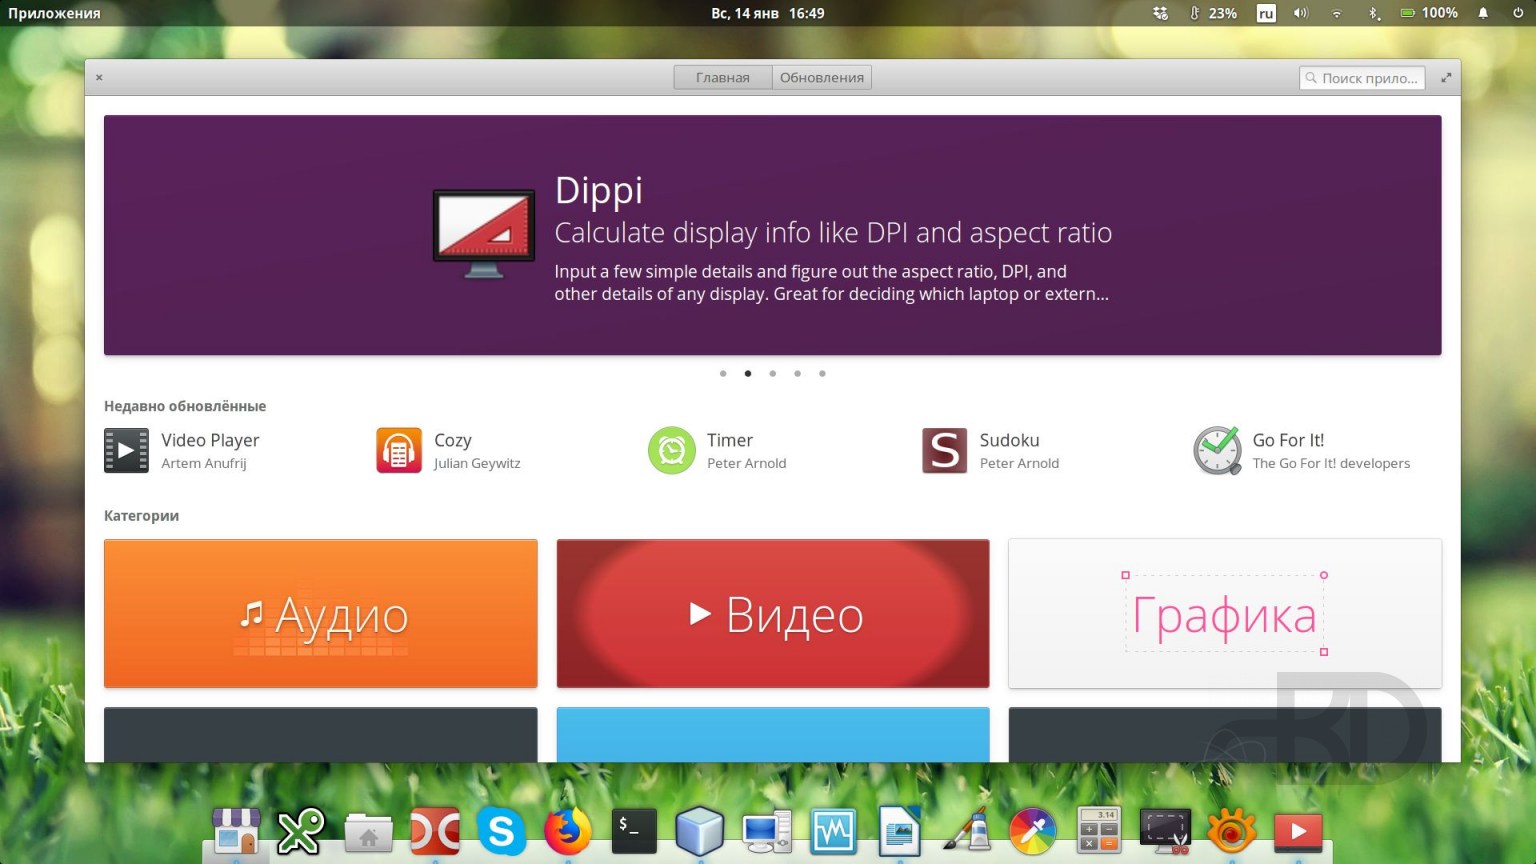The height and width of the screenshot is (864, 1536).
Task: Launch the Calculator from the dock
Action: pos(1099,831)
